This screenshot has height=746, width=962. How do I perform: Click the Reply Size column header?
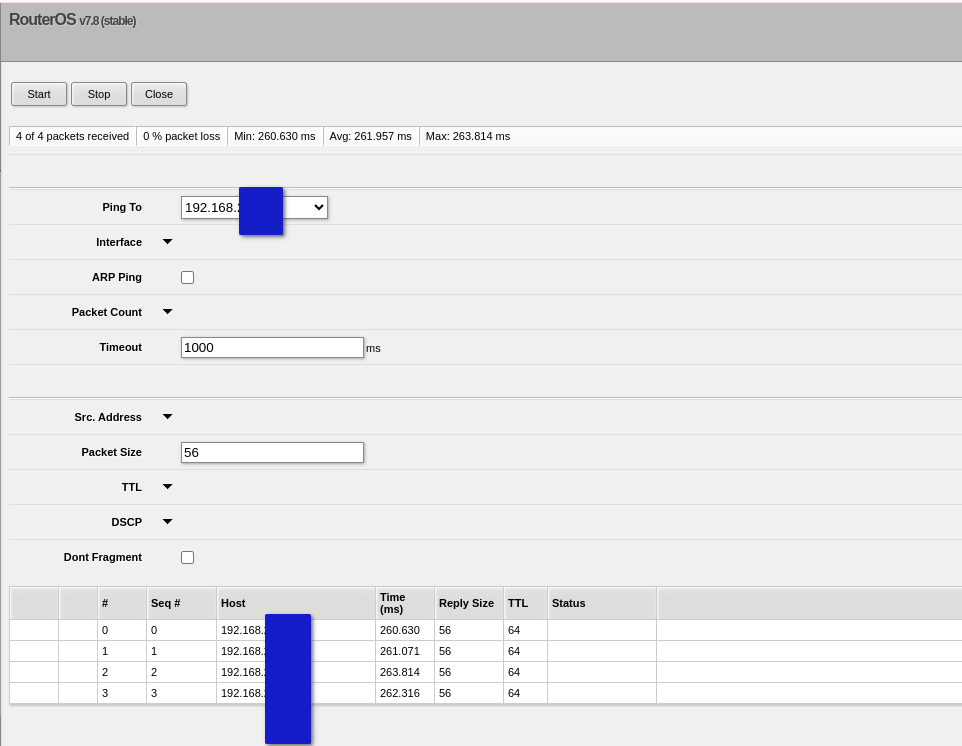click(467, 603)
